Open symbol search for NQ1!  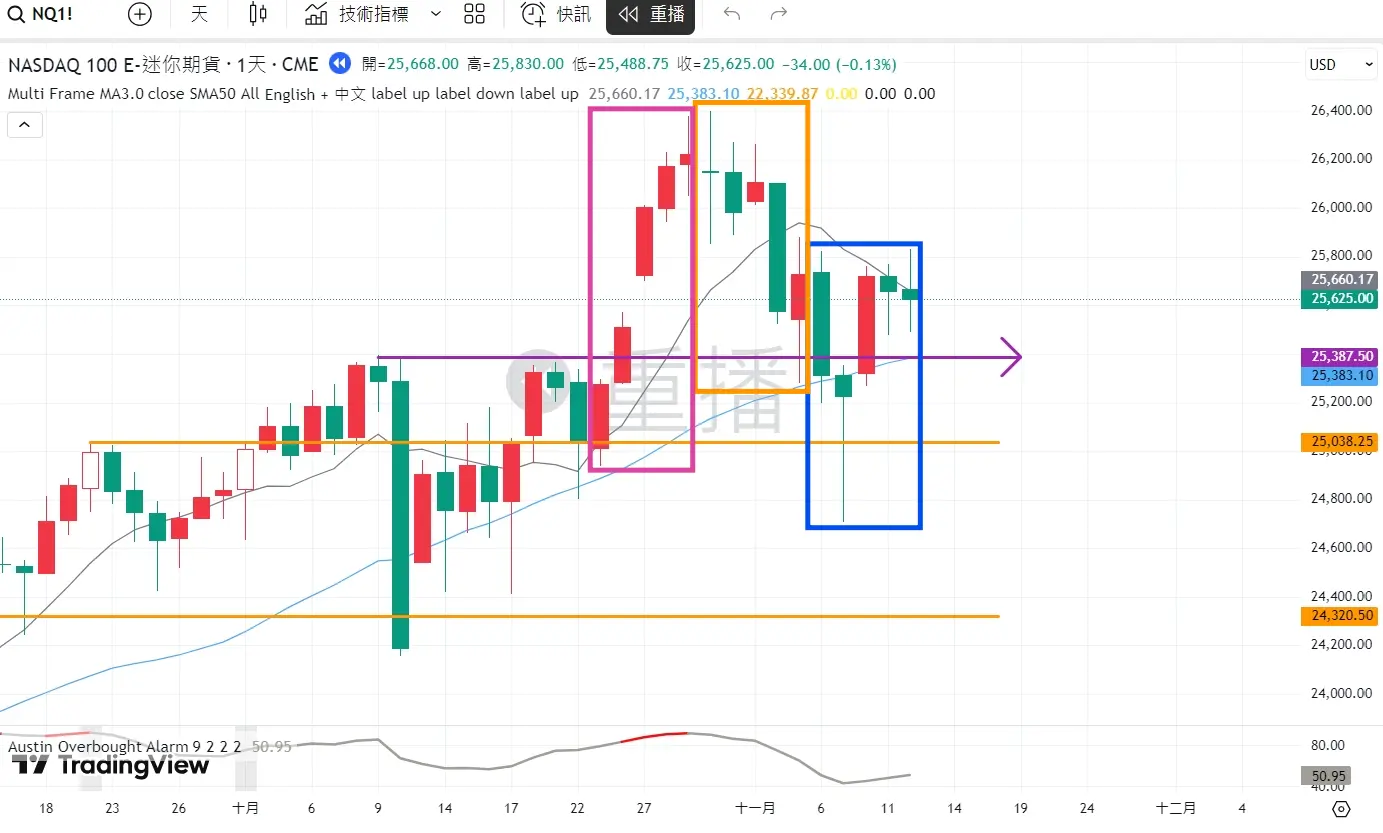point(40,14)
